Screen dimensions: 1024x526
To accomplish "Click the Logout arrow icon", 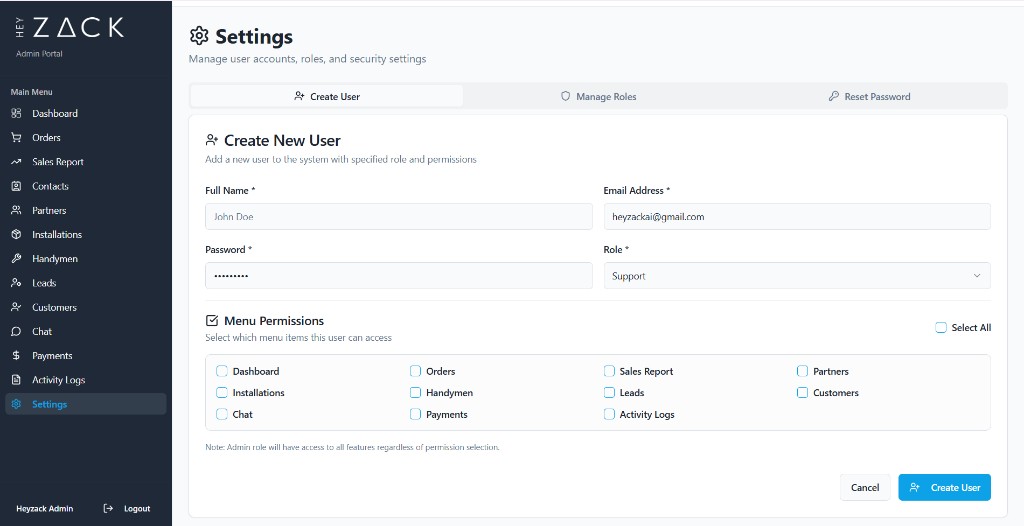I will pos(108,508).
